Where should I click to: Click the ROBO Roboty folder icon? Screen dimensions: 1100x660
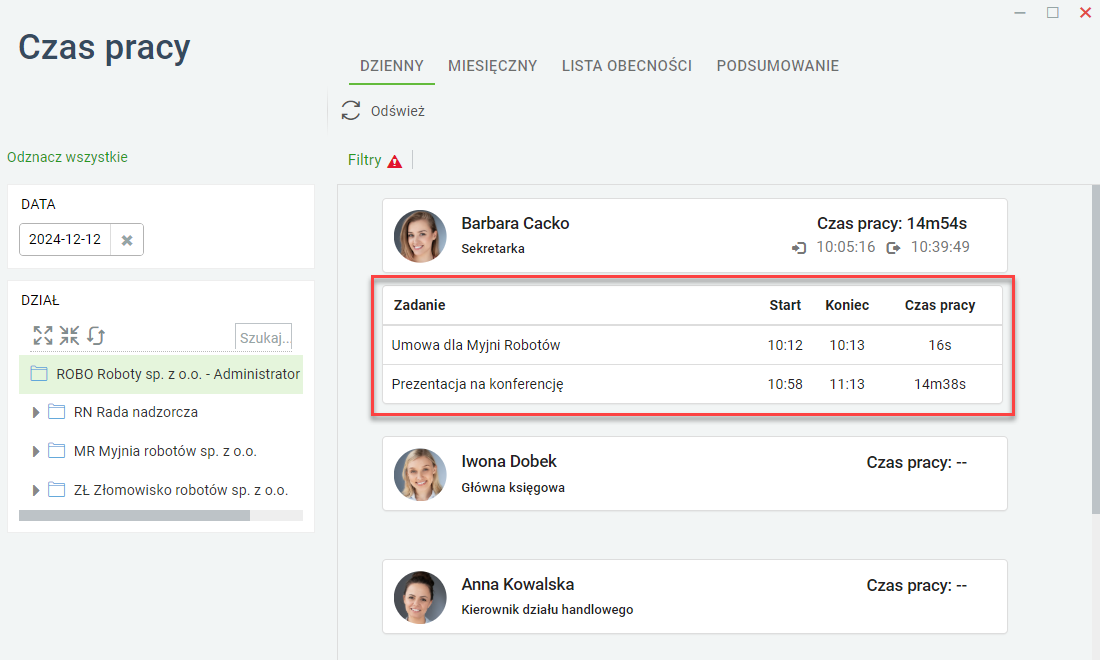(39, 374)
